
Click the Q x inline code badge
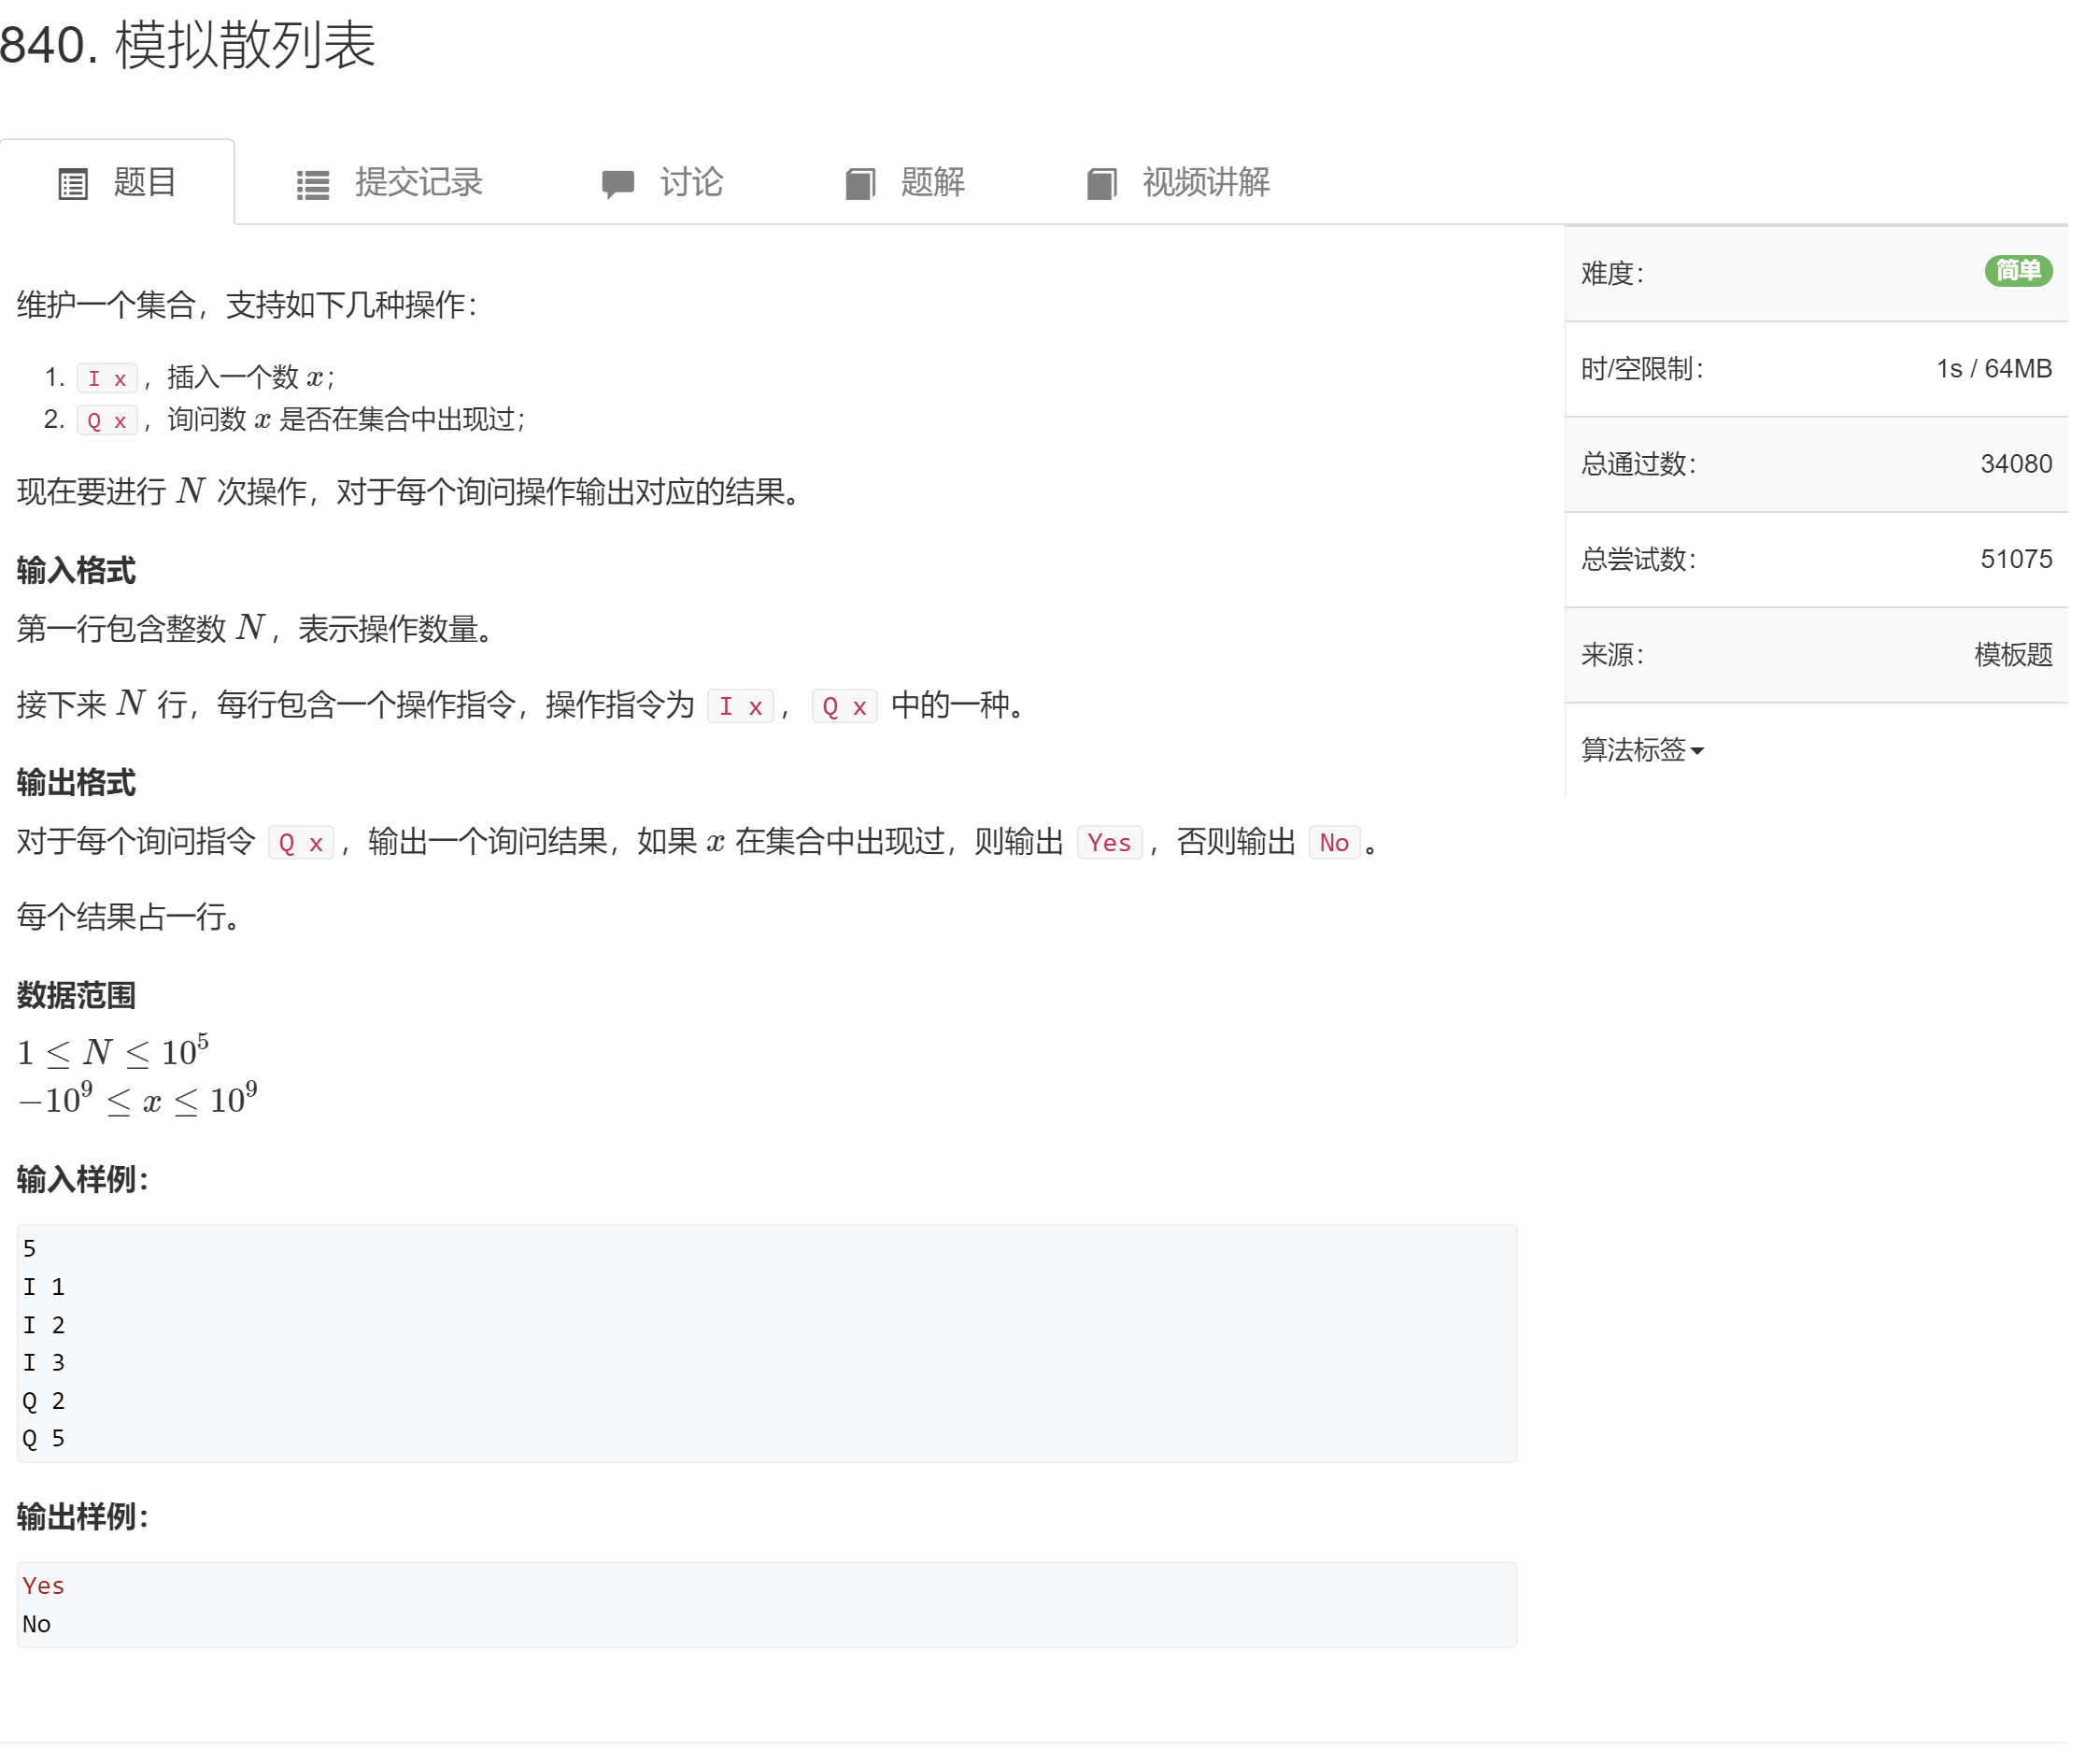click(107, 420)
